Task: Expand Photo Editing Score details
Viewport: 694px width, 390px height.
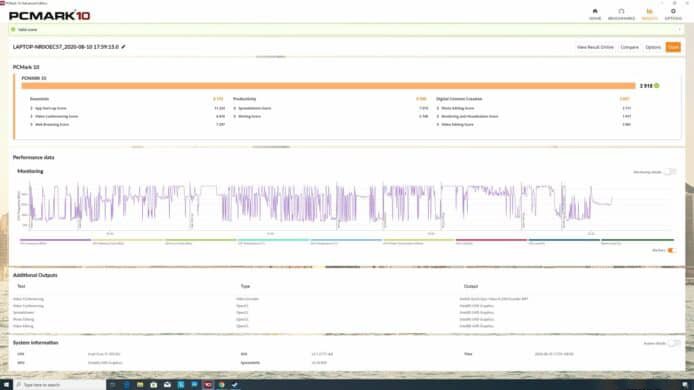Action: (438, 108)
